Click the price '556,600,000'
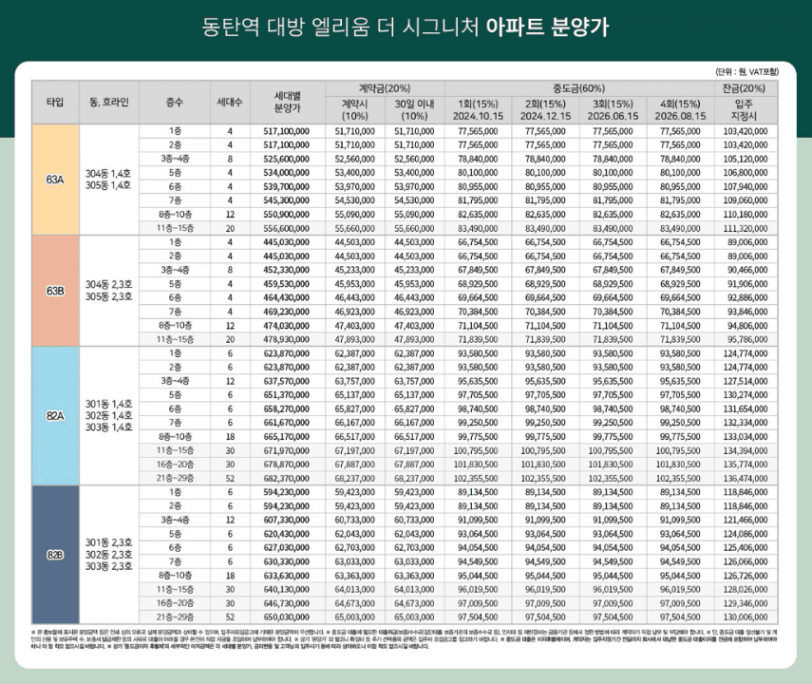 (286, 228)
